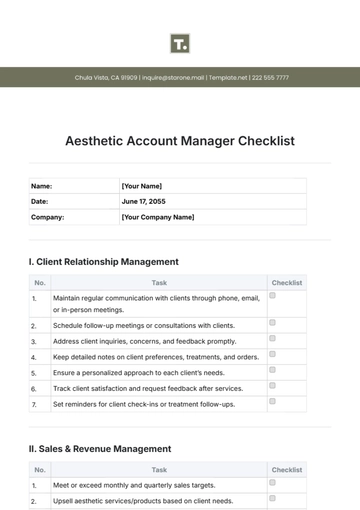
Task: Click the Company: label cell
Action: tap(74, 217)
